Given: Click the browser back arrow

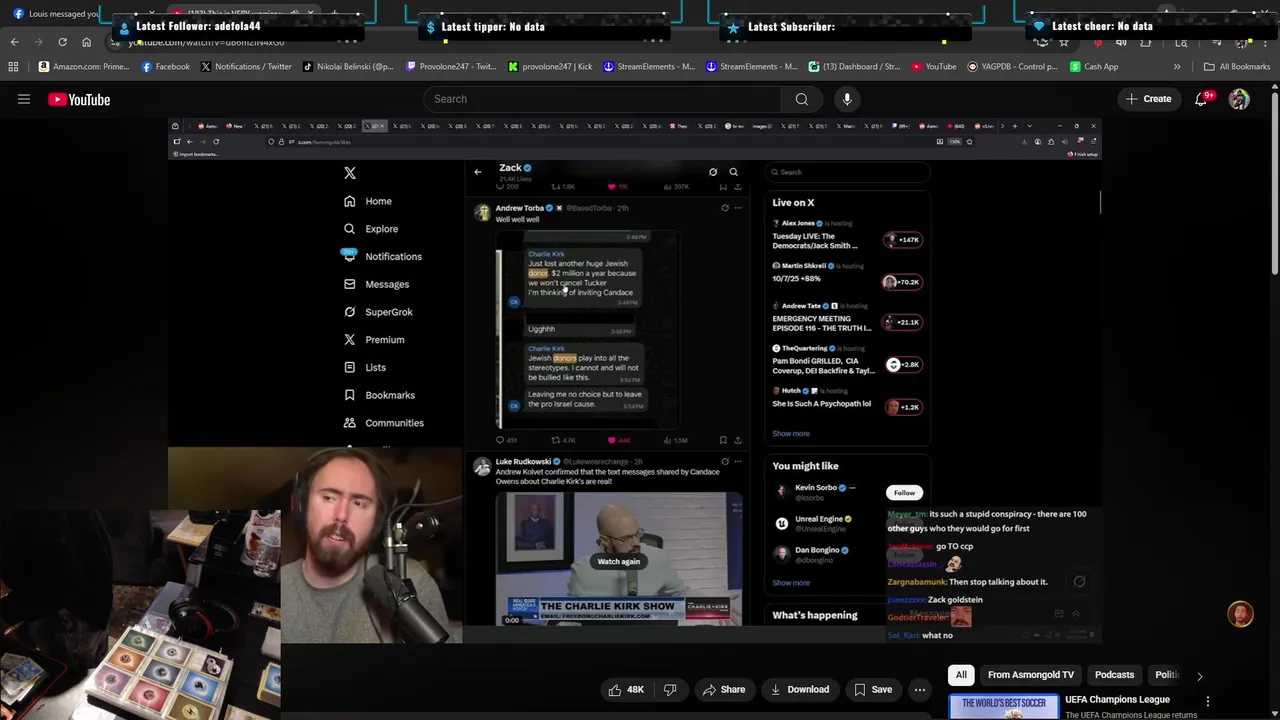Looking at the screenshot, I should [x=14, y=42].
